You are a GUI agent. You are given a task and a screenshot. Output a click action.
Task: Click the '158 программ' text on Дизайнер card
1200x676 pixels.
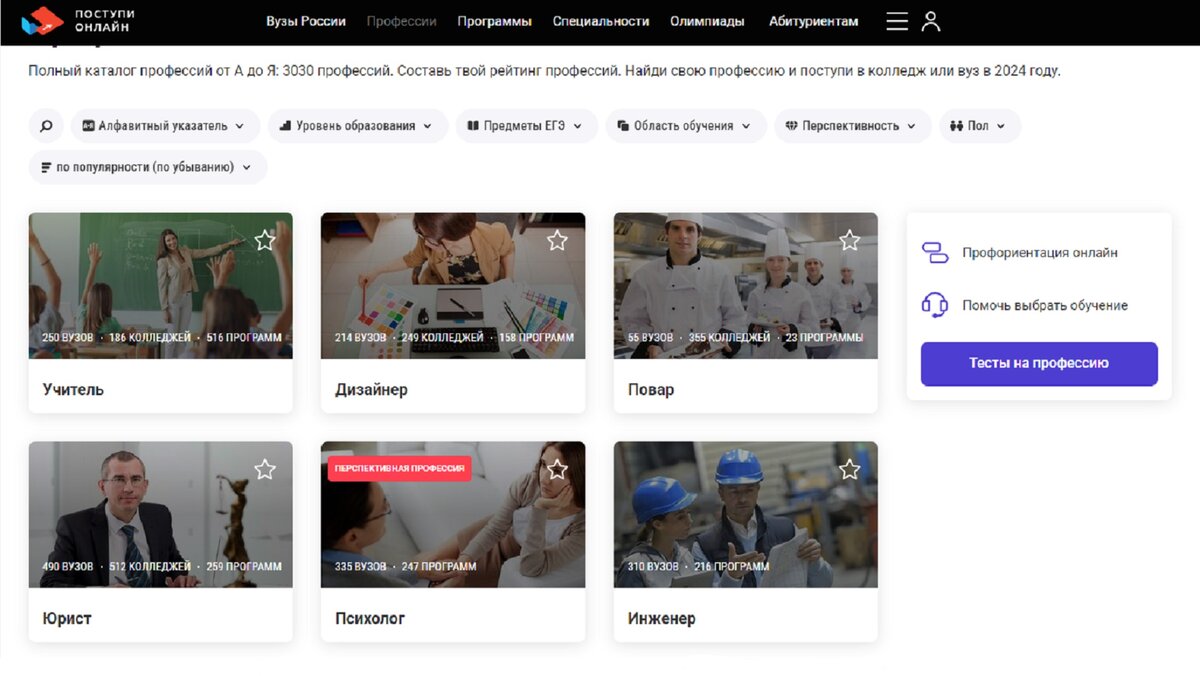pos(537,338)
